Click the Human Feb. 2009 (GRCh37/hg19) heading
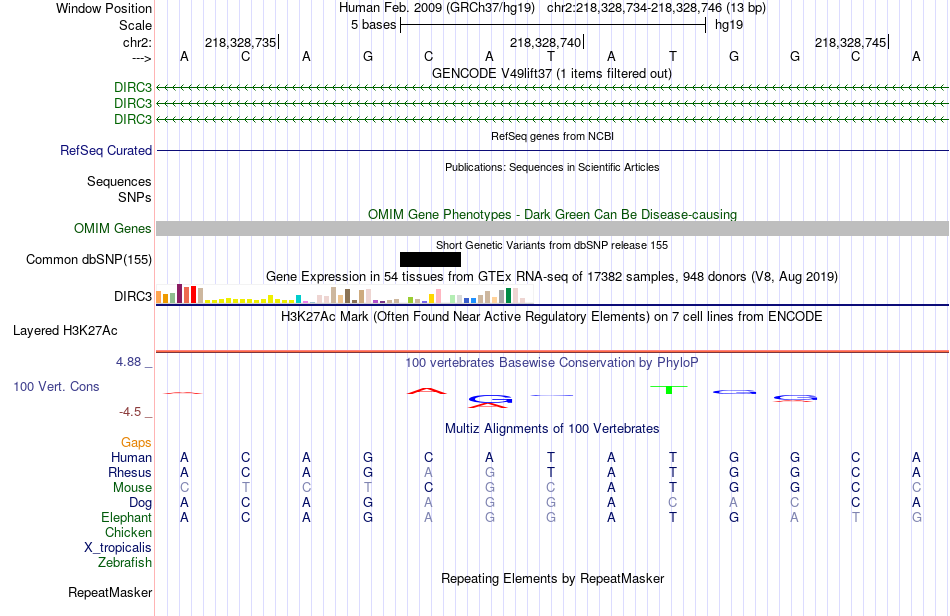This screenshot has width=950, height=616. [x=437, y=8]
